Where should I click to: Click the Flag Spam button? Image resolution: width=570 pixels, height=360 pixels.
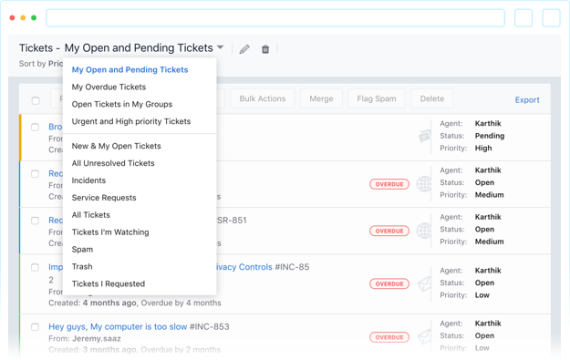377,99
